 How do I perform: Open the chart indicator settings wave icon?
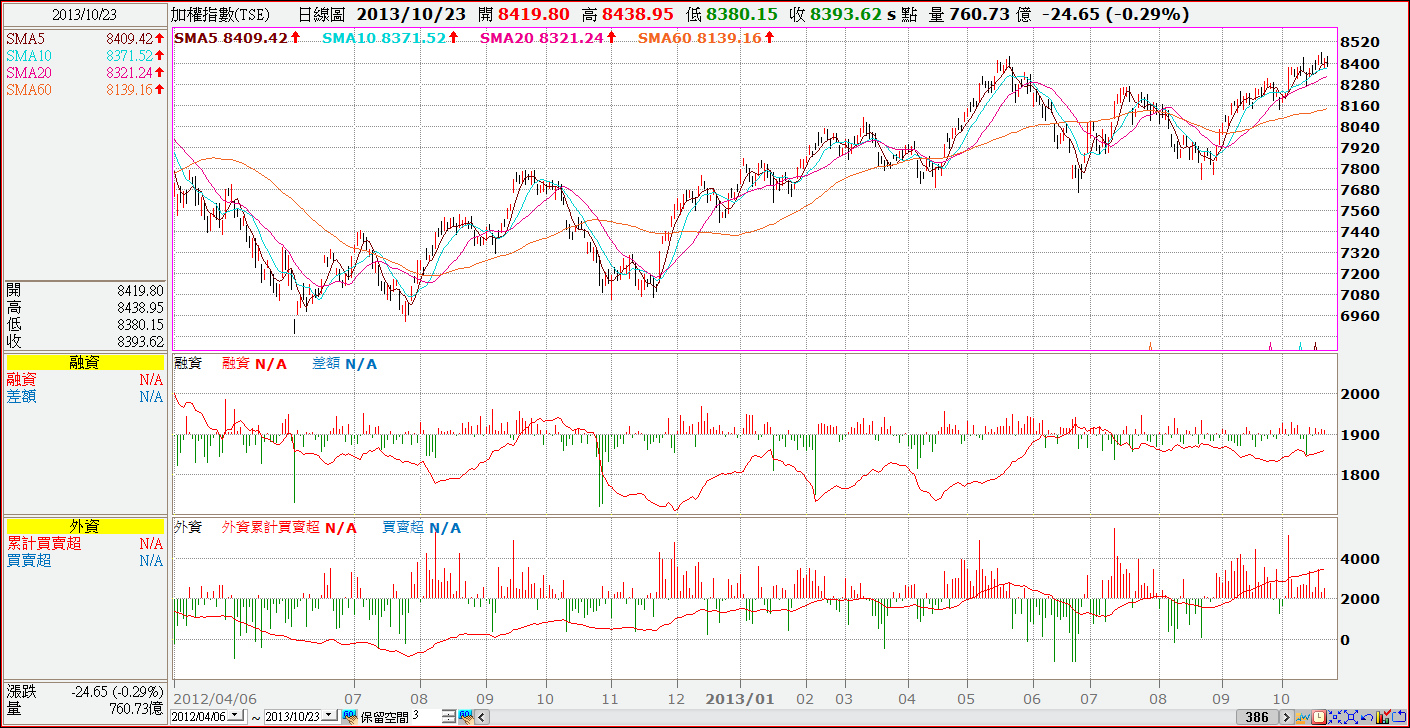tap(1303, 717)
